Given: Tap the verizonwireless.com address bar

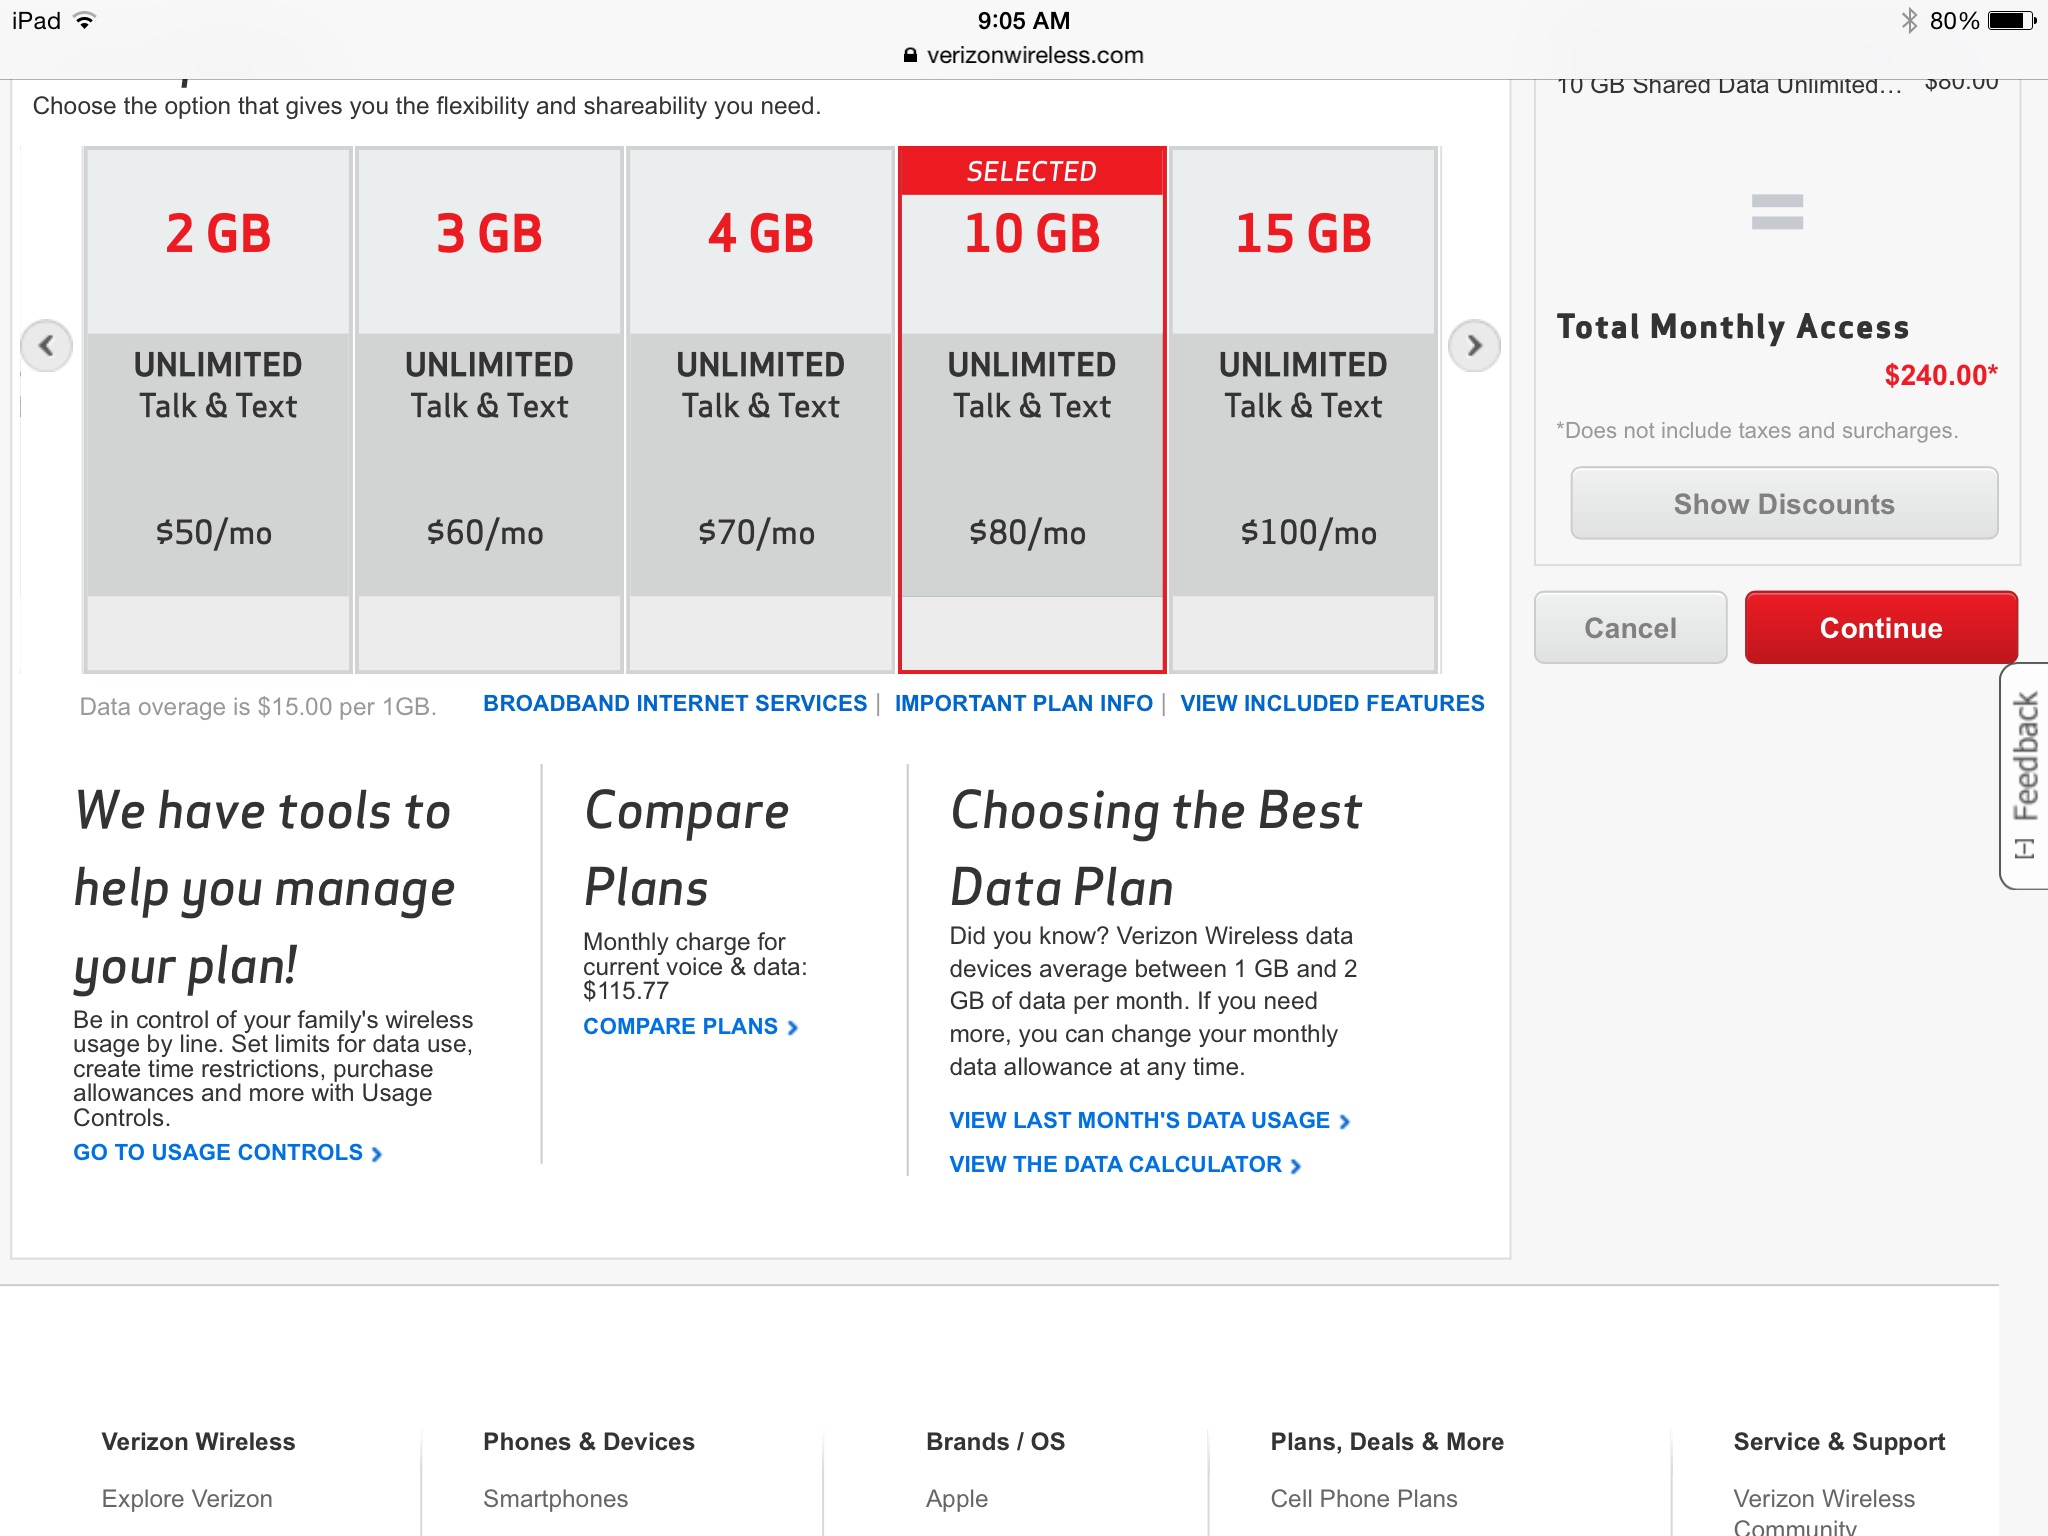Looking at the screenshot, I should [1024, 56].
